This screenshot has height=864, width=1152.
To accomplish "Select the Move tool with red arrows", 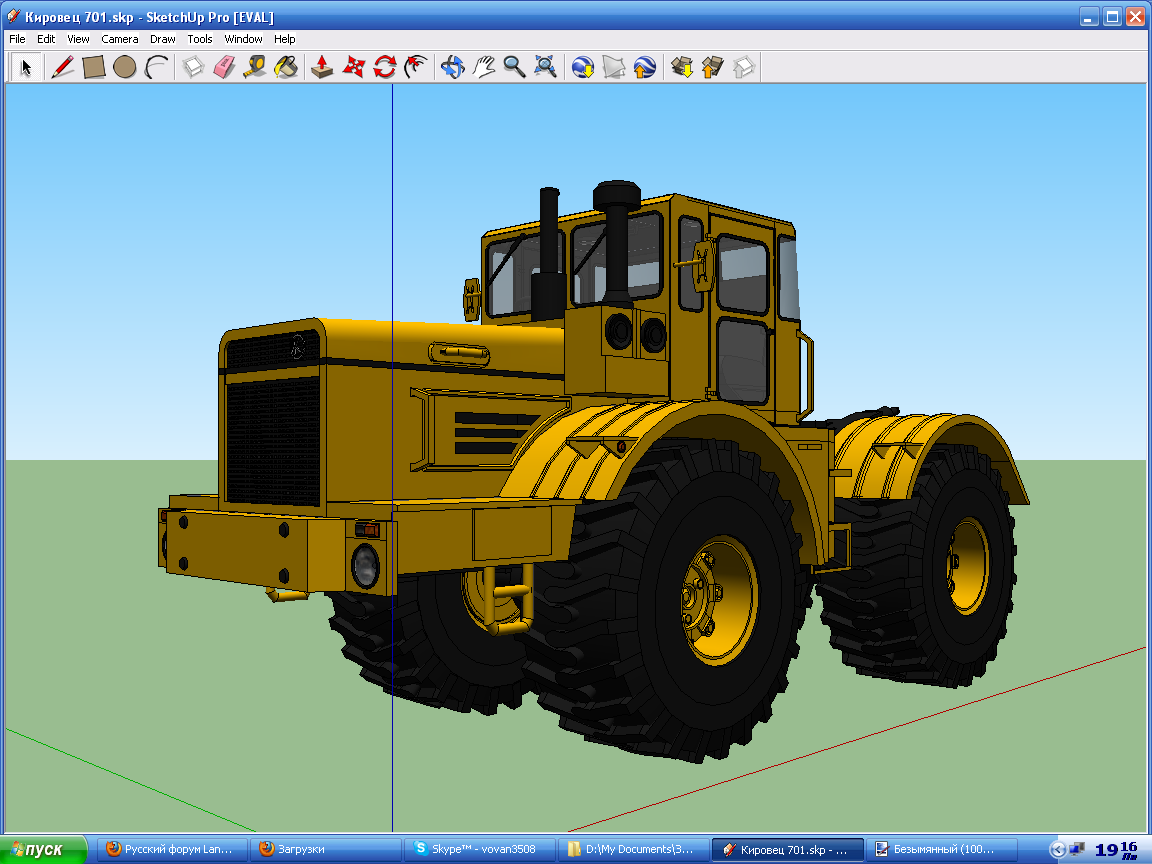I will tap(353, 68).
